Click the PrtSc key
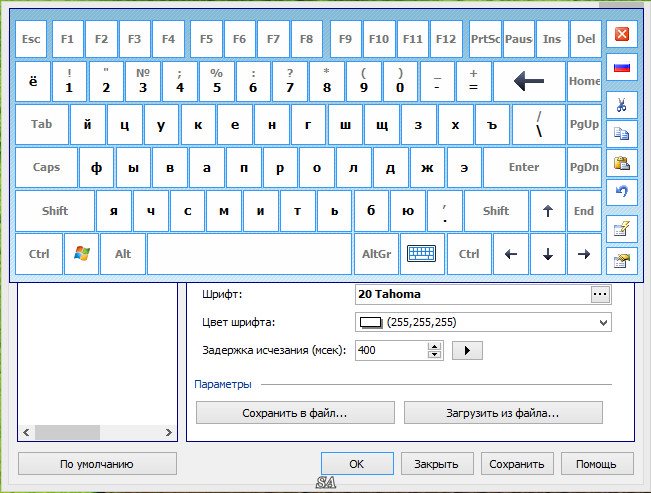 point(485,39)
